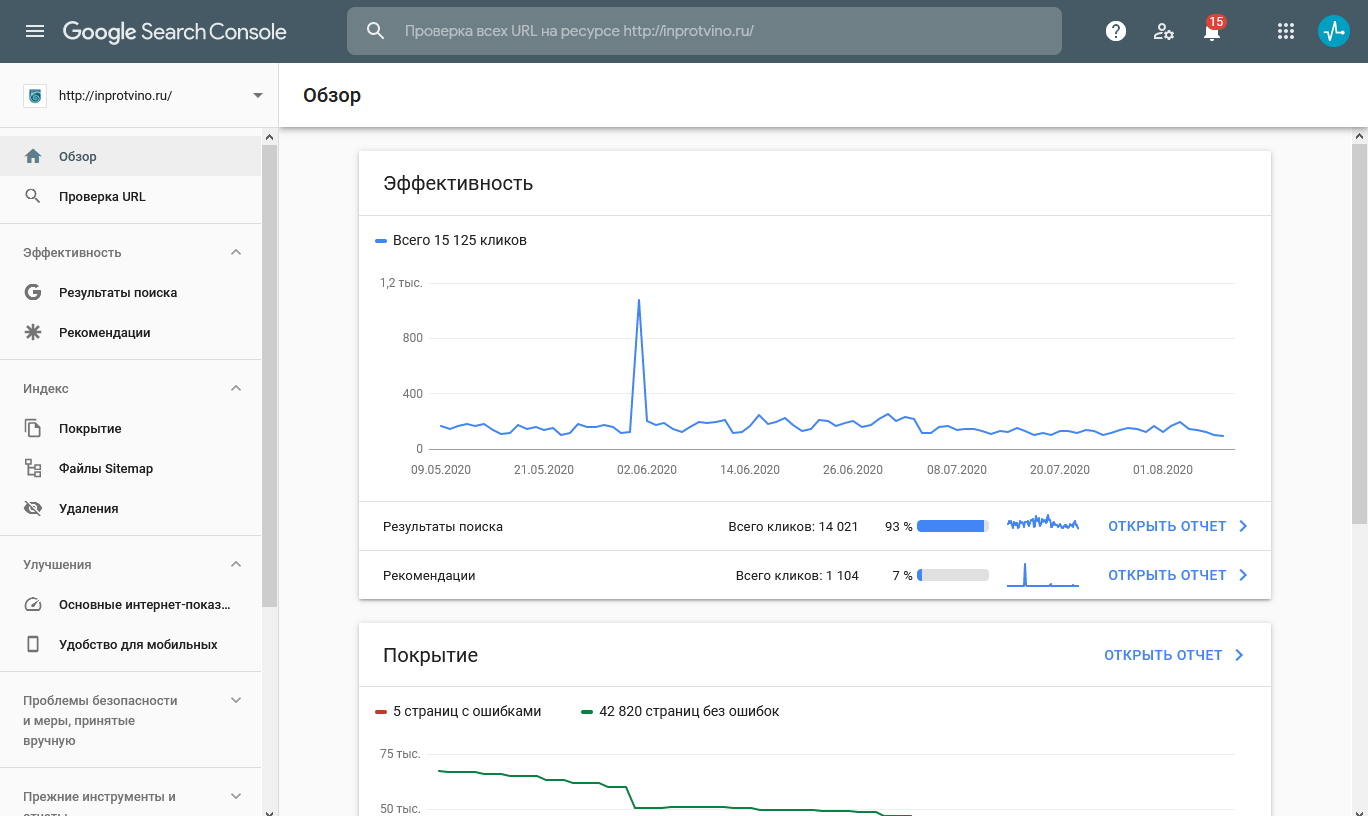Open Файлы Sitemap in sidebar
Screen dimensions: 1368x816
(105, 468)
